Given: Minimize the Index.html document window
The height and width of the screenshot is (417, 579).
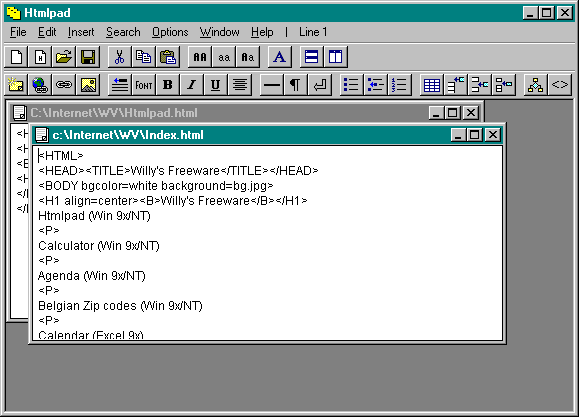Looking at the screenshot, I should (458, 135).
